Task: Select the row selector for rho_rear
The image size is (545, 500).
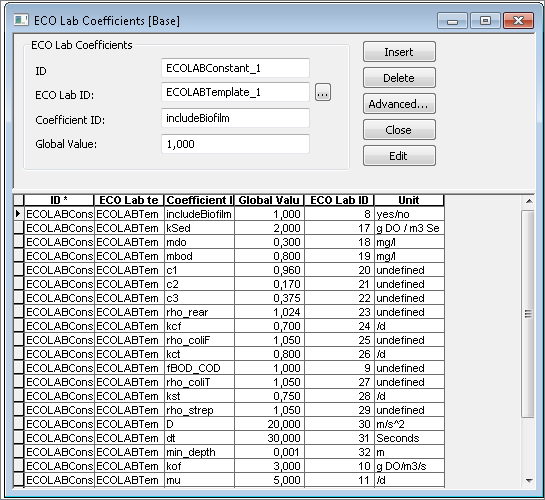Action: point(19,312)
